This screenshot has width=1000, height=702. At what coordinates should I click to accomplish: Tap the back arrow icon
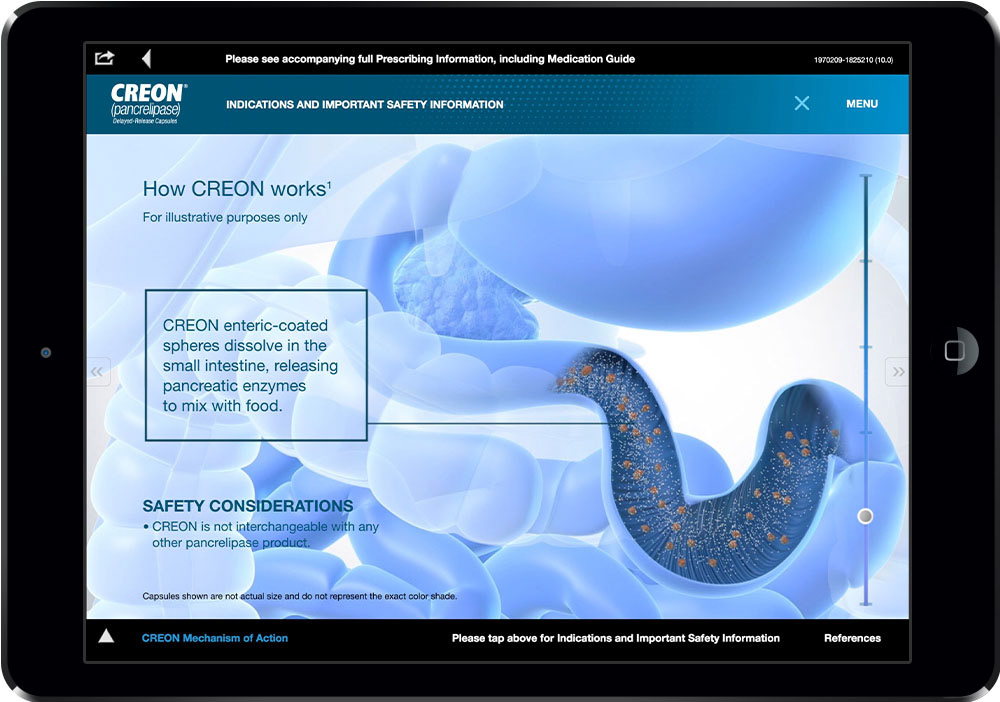click(146, 59)
